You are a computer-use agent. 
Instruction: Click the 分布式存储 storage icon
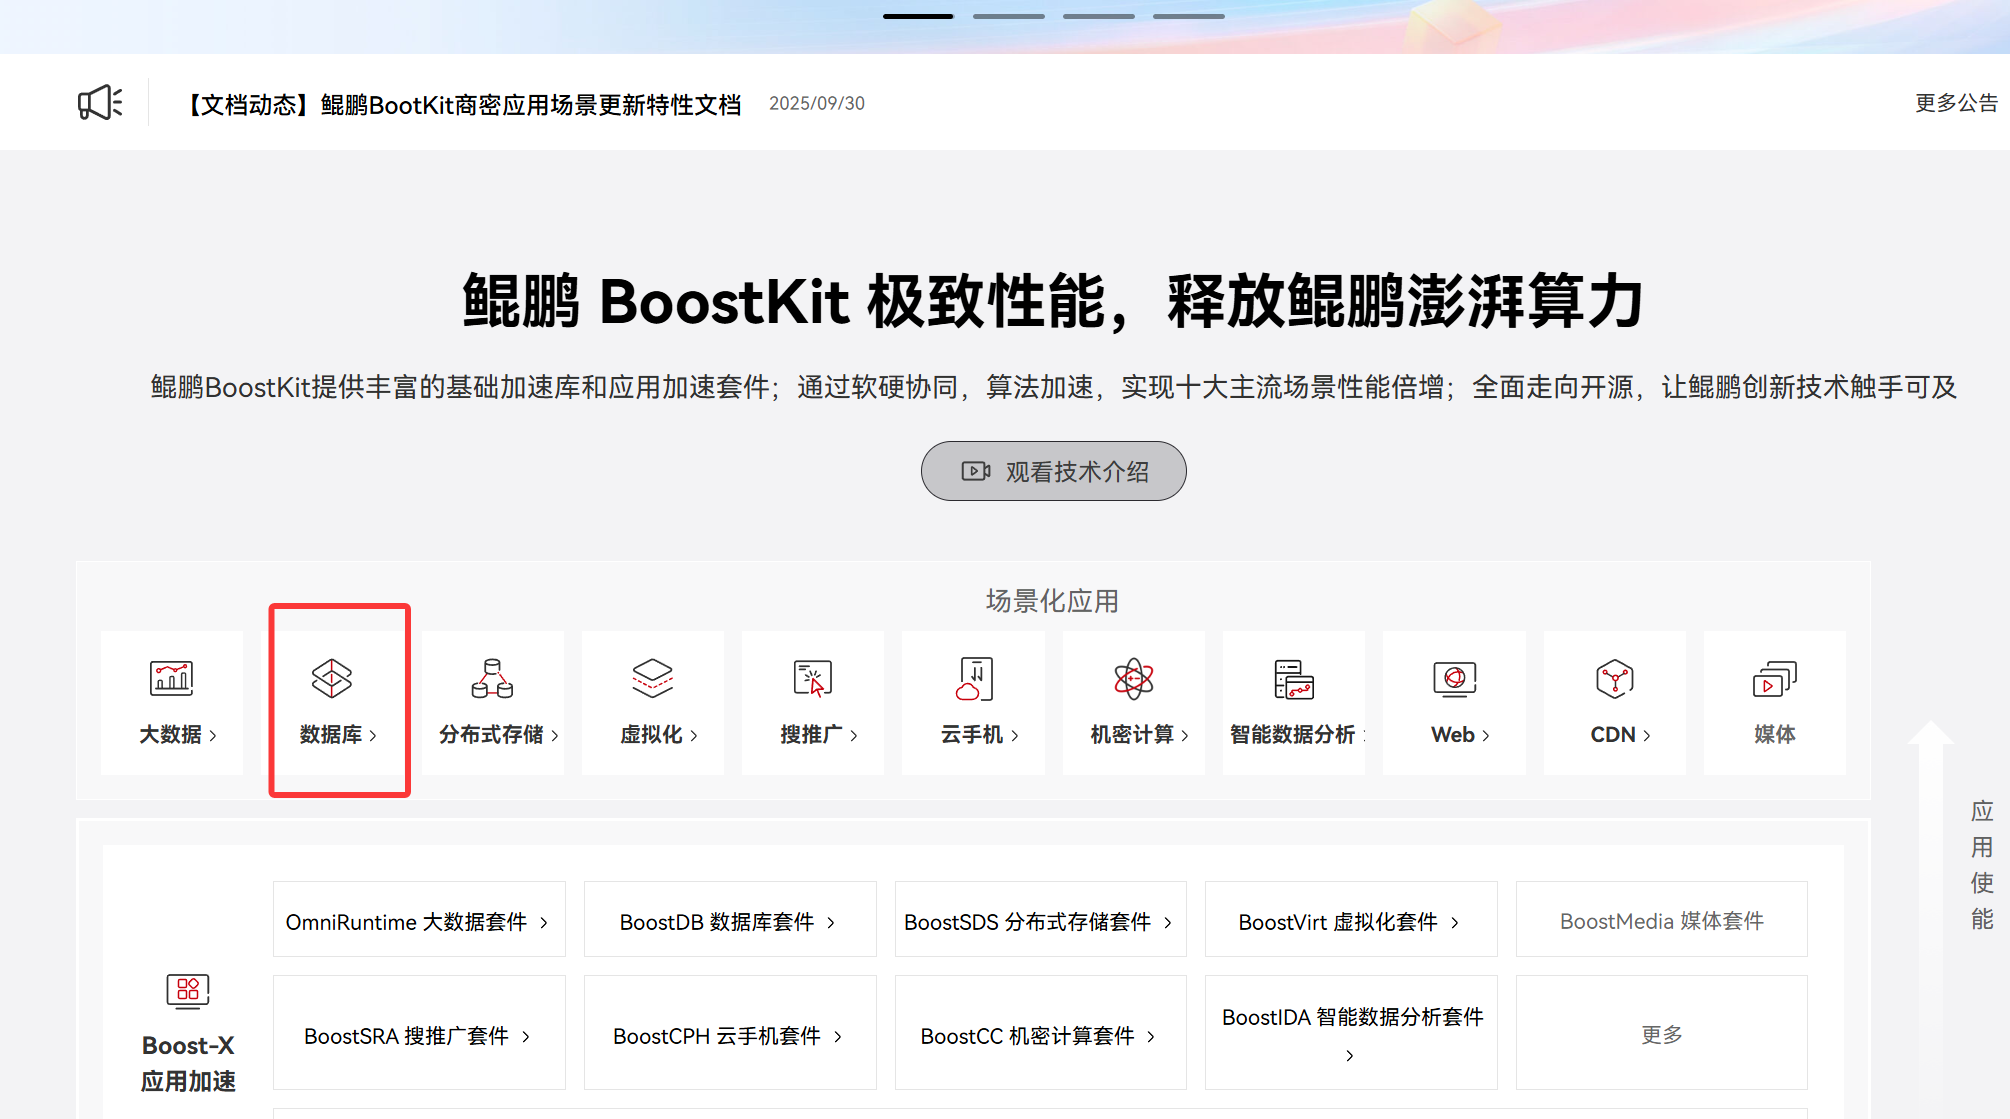click(x=492, y=678)
